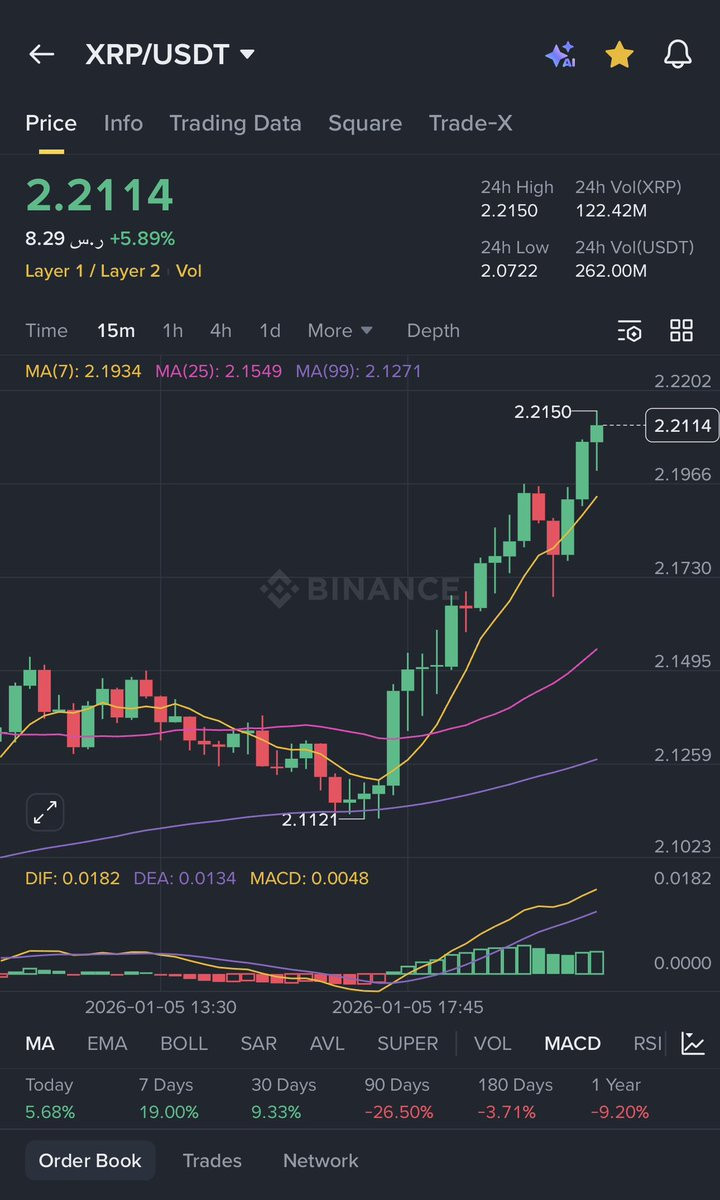Go back with the left arrow icon
This screenshot has width=720, height=1200.
tap(41, 54)
